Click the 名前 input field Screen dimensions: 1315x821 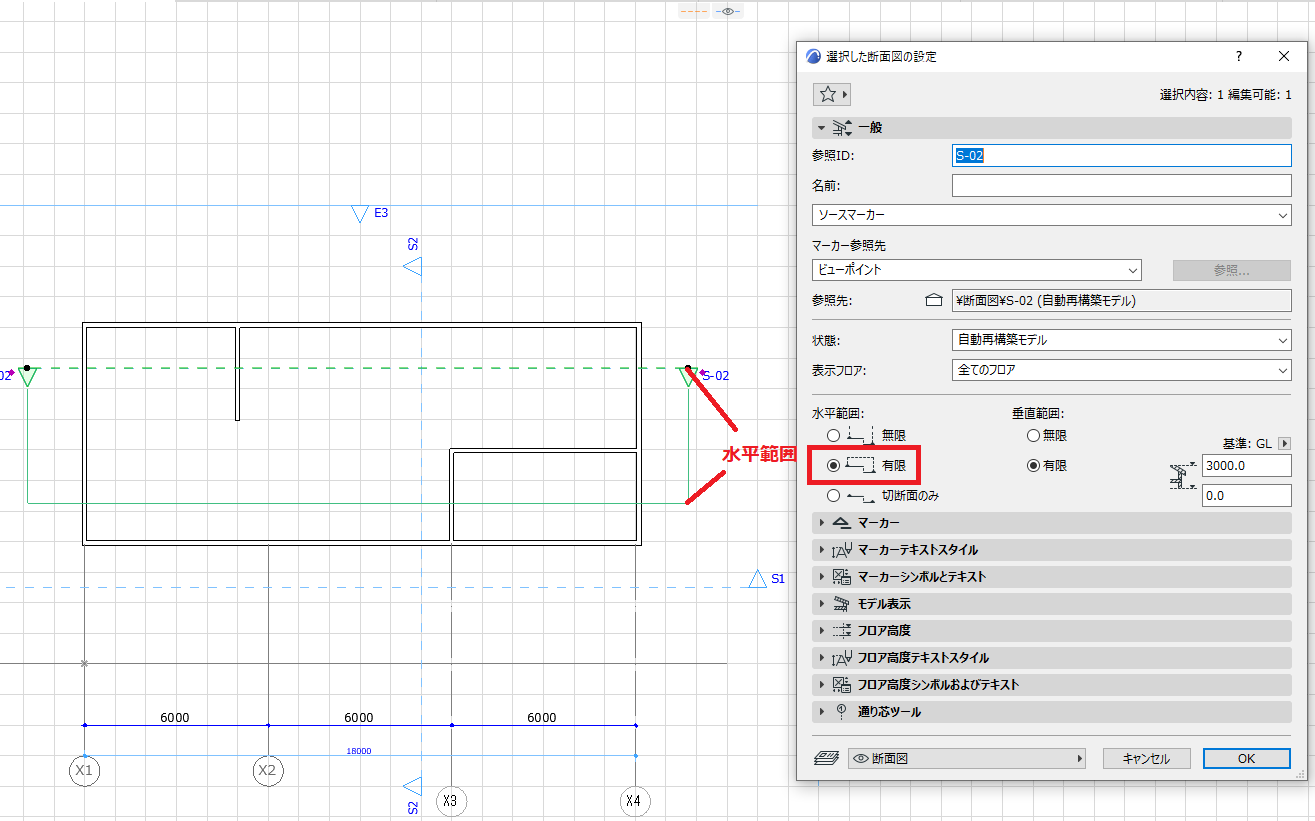1122,186
